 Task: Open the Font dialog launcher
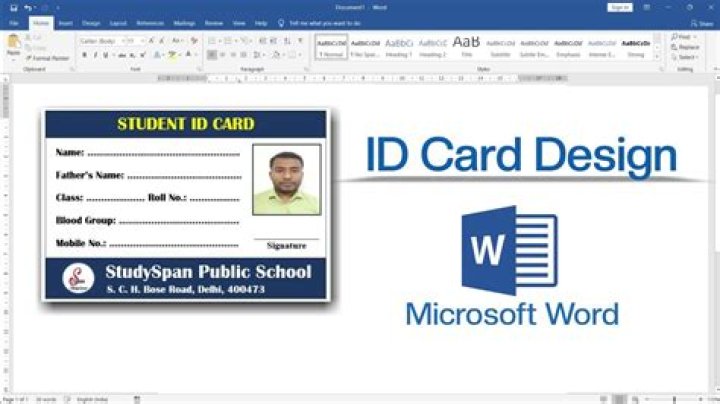click(199, 69)
